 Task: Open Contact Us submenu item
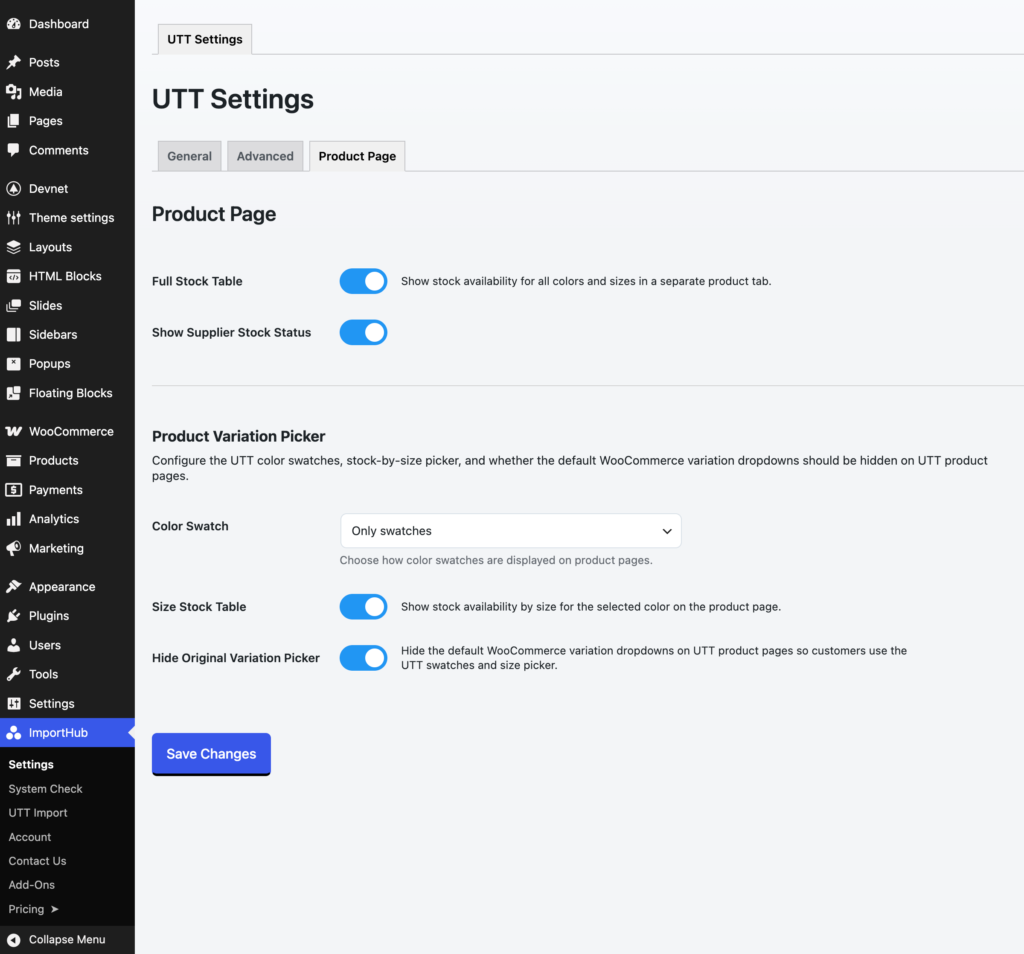(x=37, y=861)
